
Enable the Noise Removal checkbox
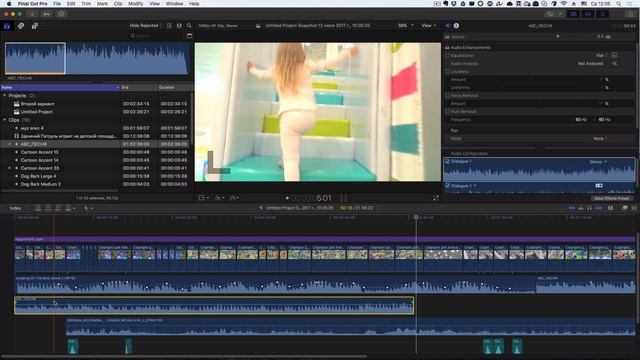point(447,96)
